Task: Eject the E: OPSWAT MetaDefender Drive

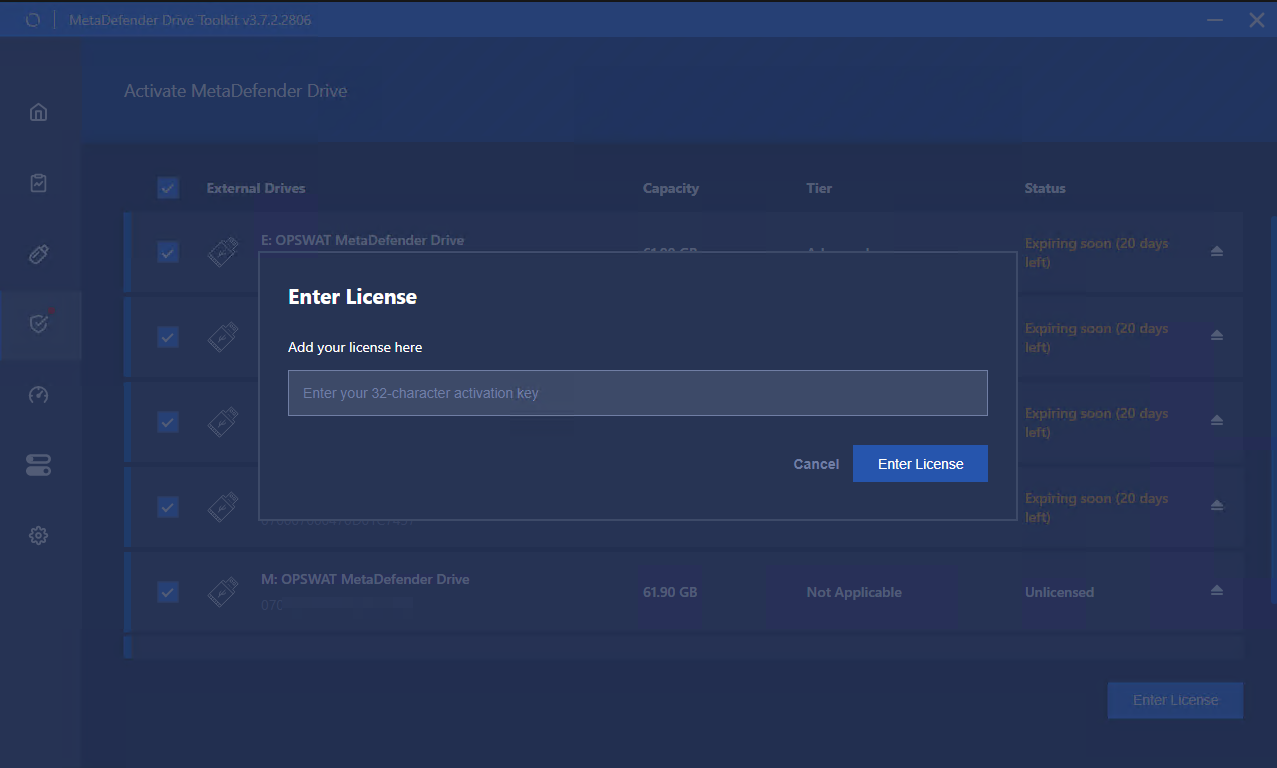Action: pos(1217,252)
